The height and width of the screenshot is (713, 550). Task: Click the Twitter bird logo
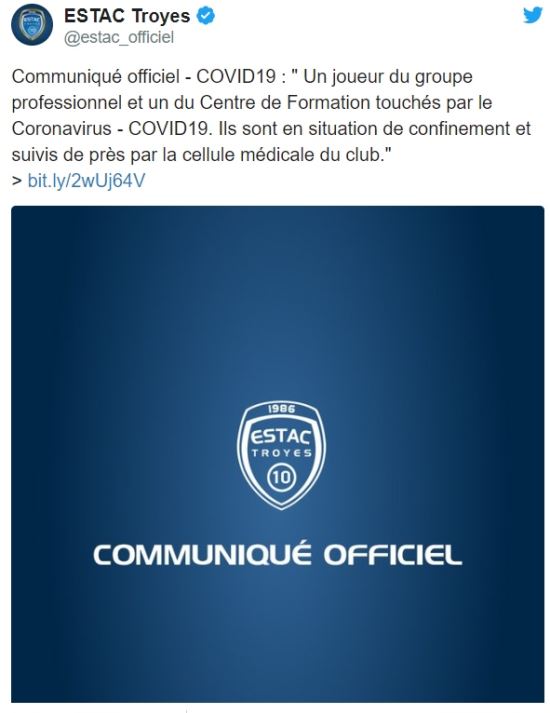pyautogui.click(x=532, y=15)
